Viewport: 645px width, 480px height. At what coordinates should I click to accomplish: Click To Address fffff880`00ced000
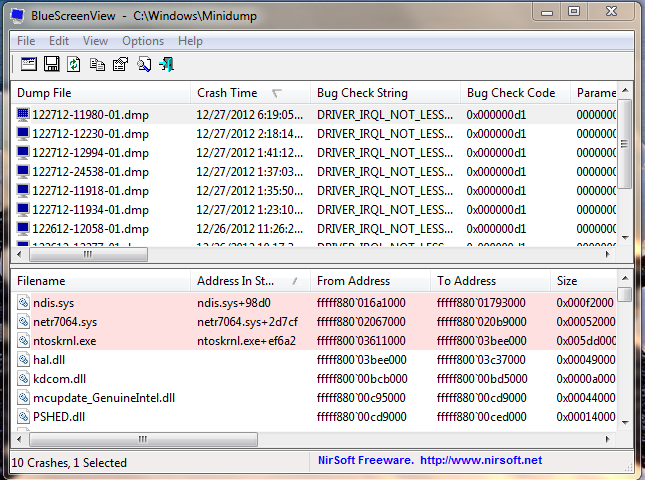click(481, 417)
